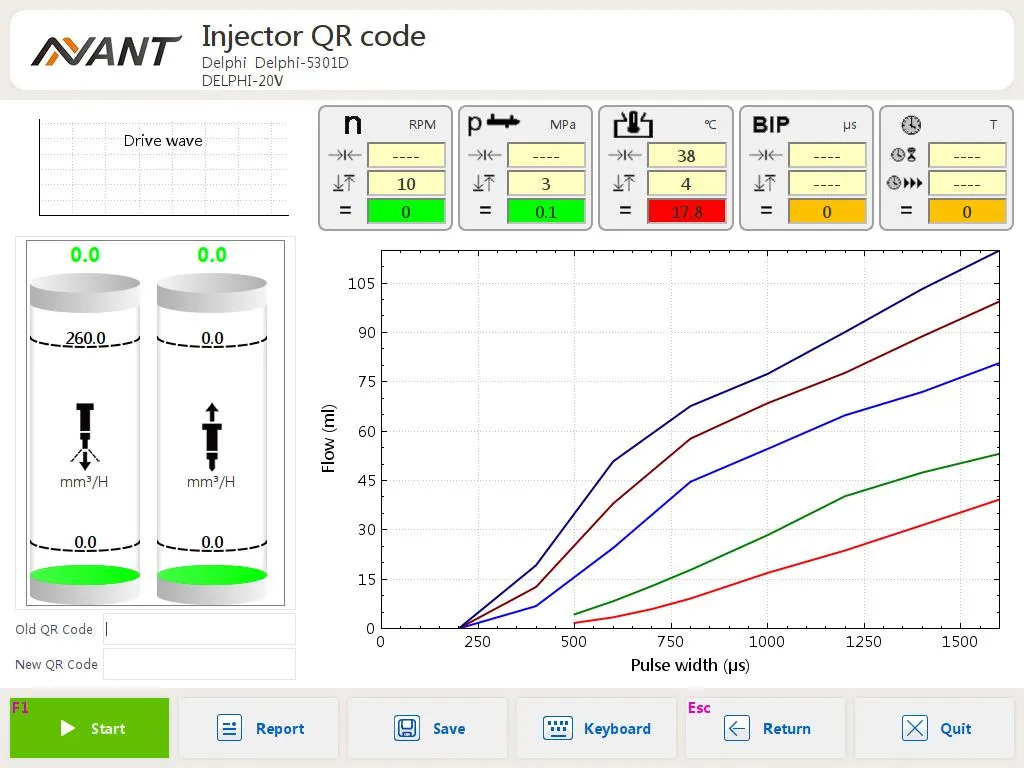Image resolution: width=1024 pixels, height=768 pixels.
Task: Click the Save disk icon
Action: pyautogui.click(x=407, y=728)
